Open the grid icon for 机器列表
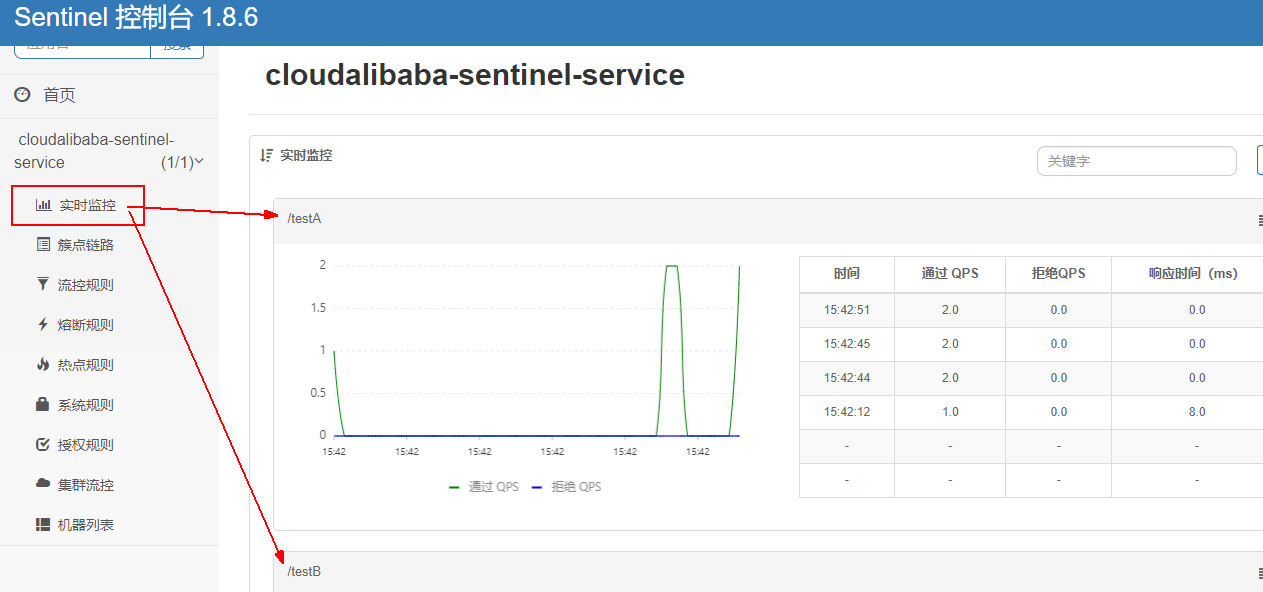Screen dimensions: 1263x592 43,524
